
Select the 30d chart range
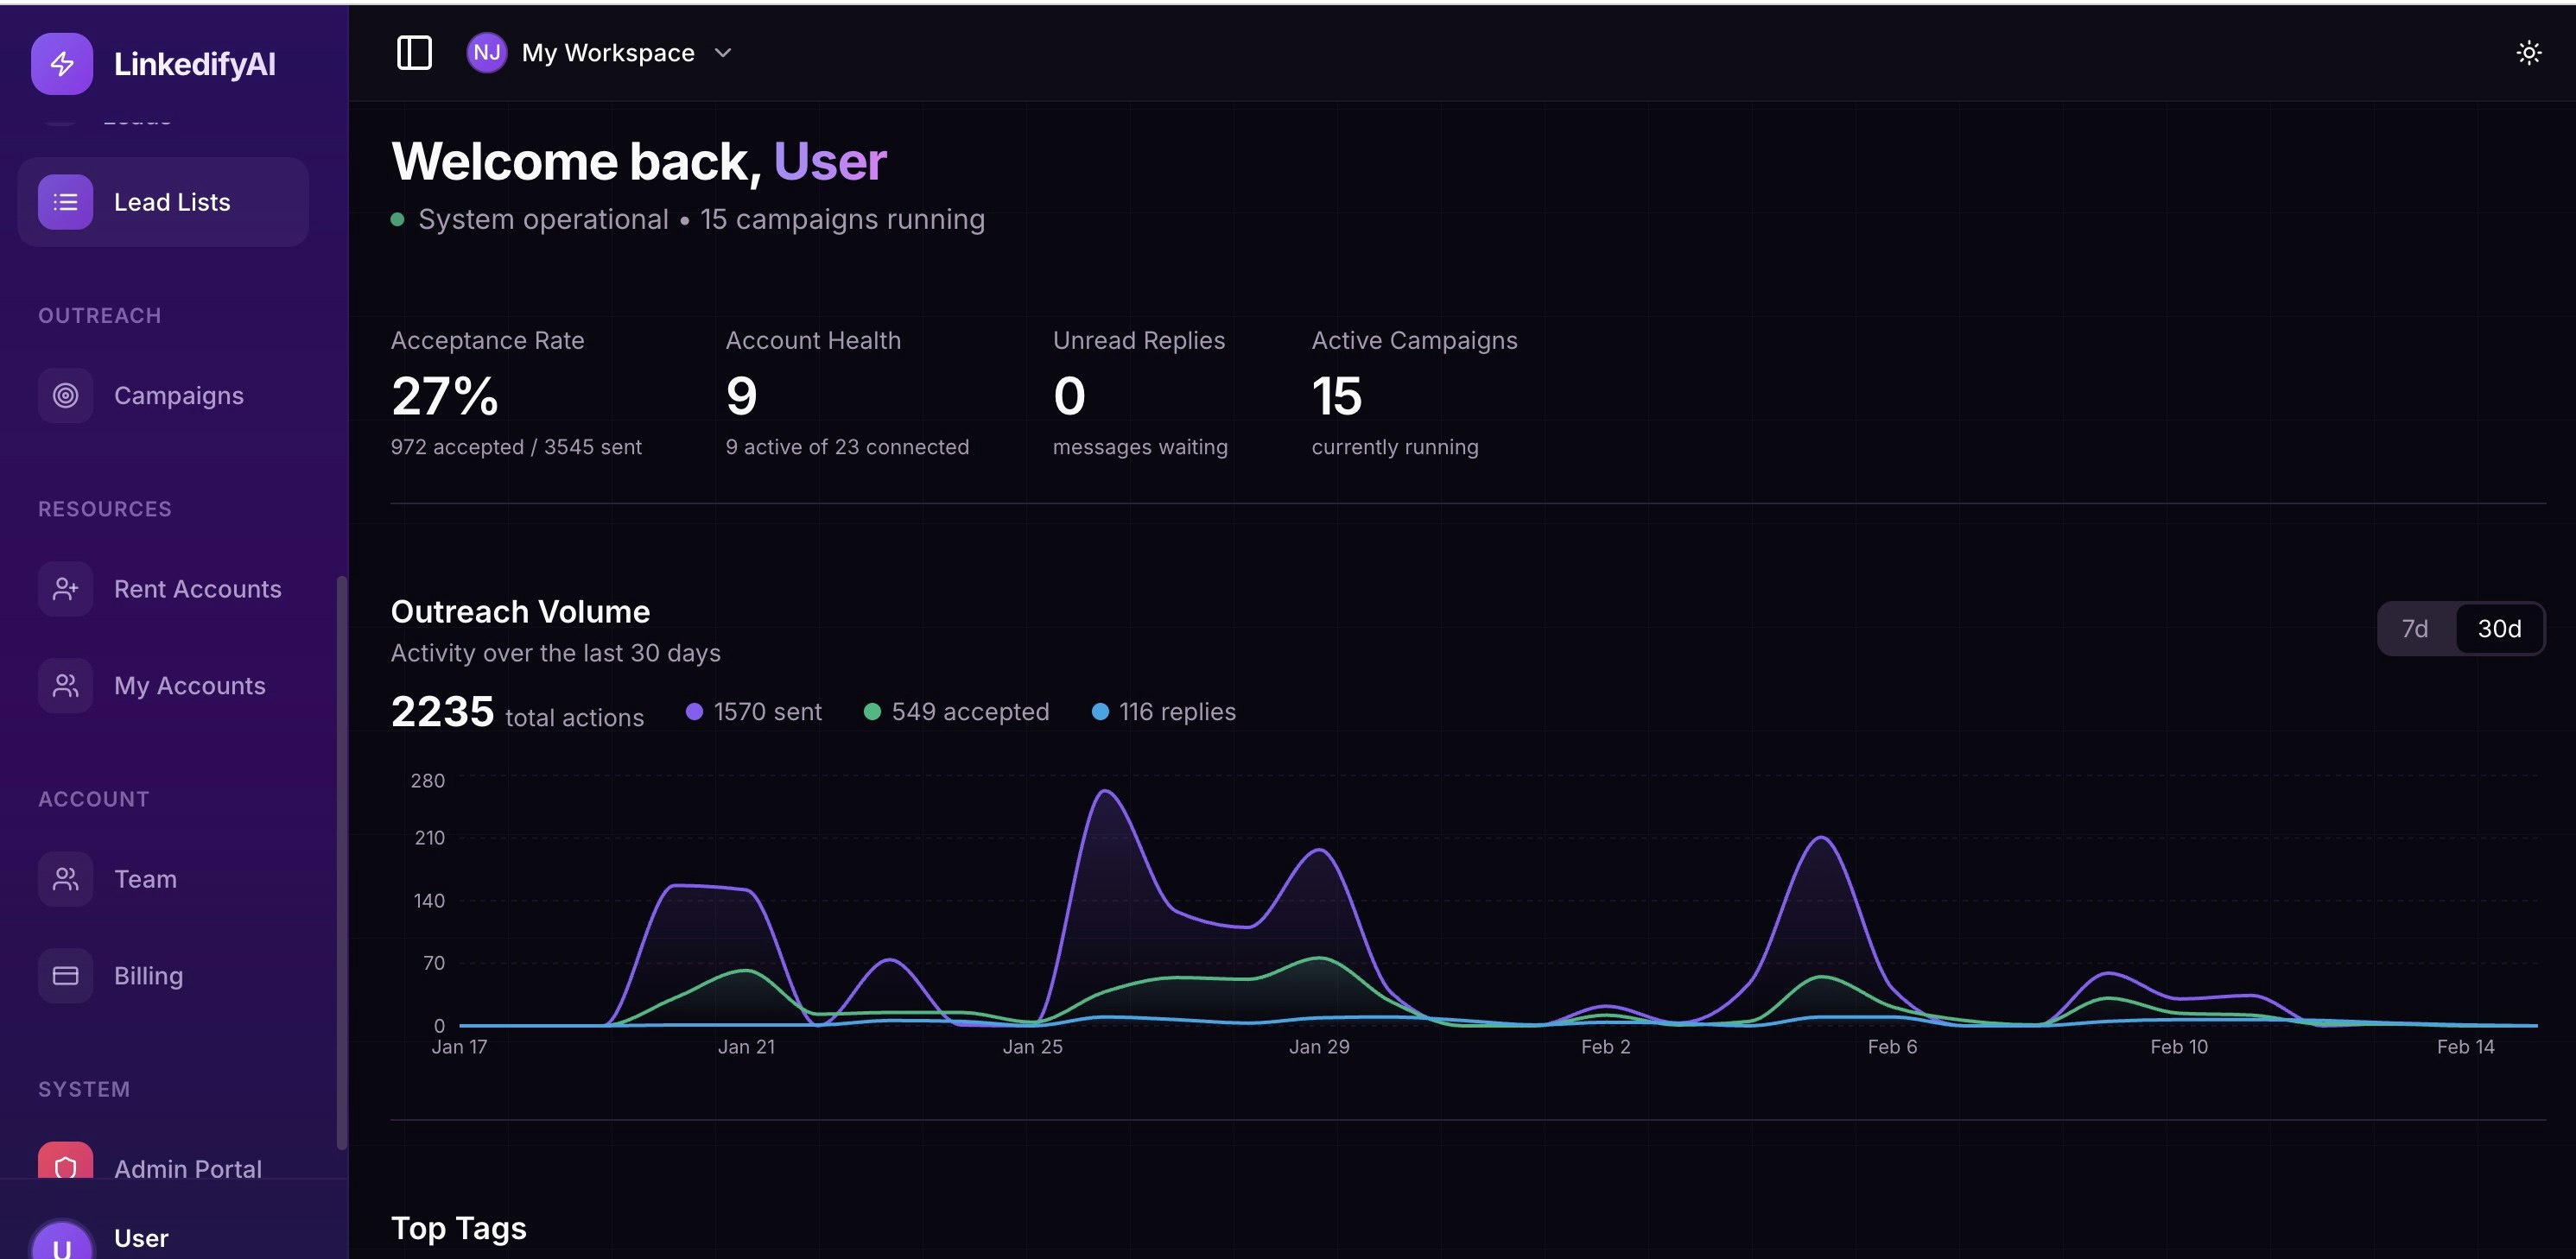point(2498,629)
